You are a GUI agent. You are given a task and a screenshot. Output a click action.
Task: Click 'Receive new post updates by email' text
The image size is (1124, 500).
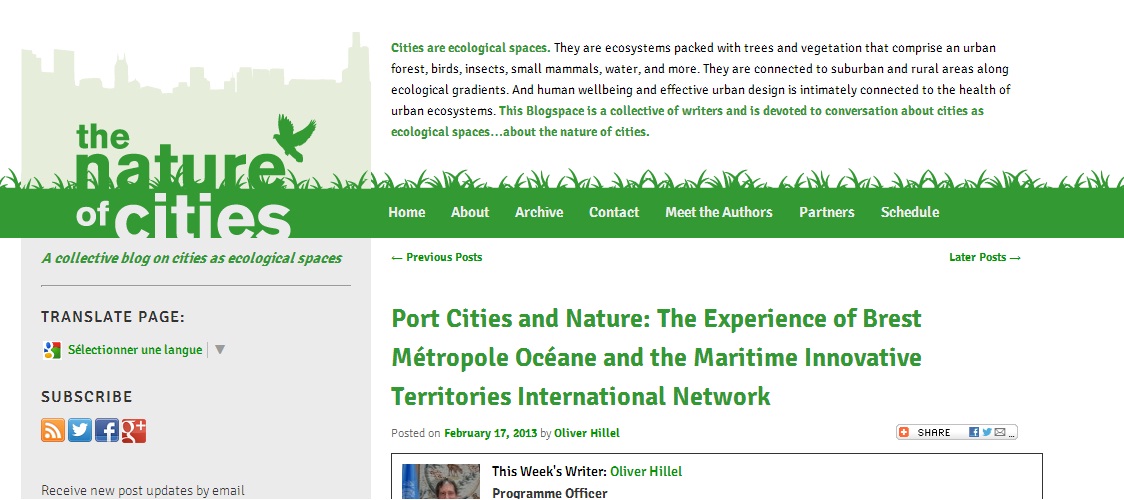pyautogui.click(x=143, y=491)
